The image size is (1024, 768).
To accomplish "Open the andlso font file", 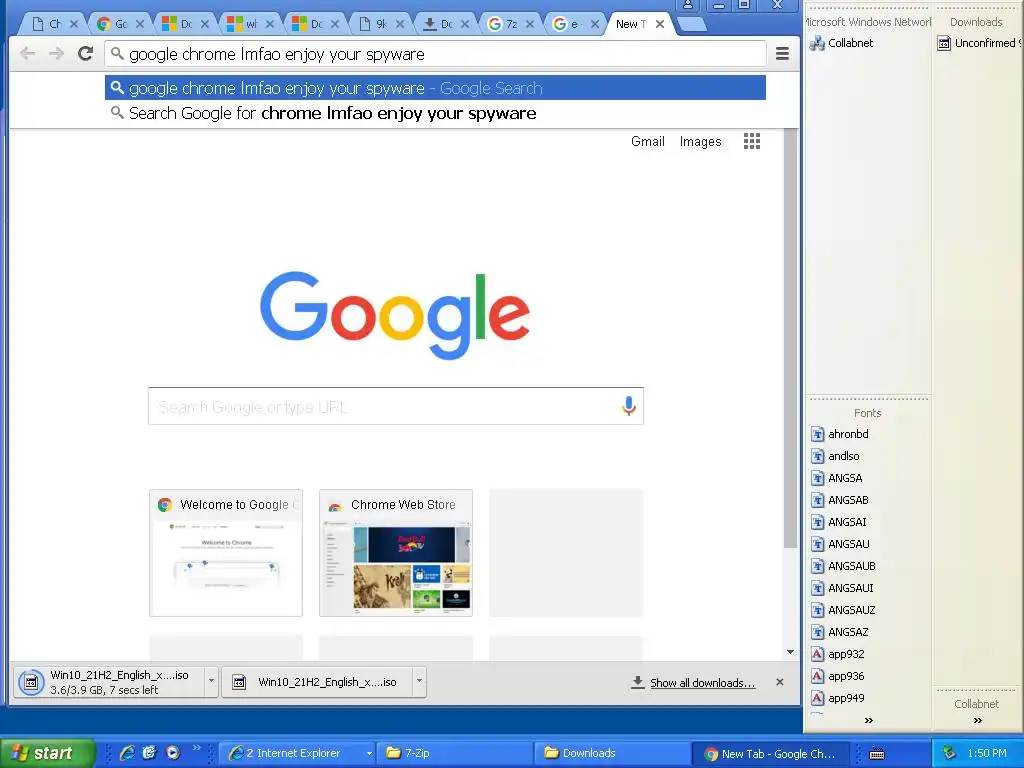I will point(835,456).
